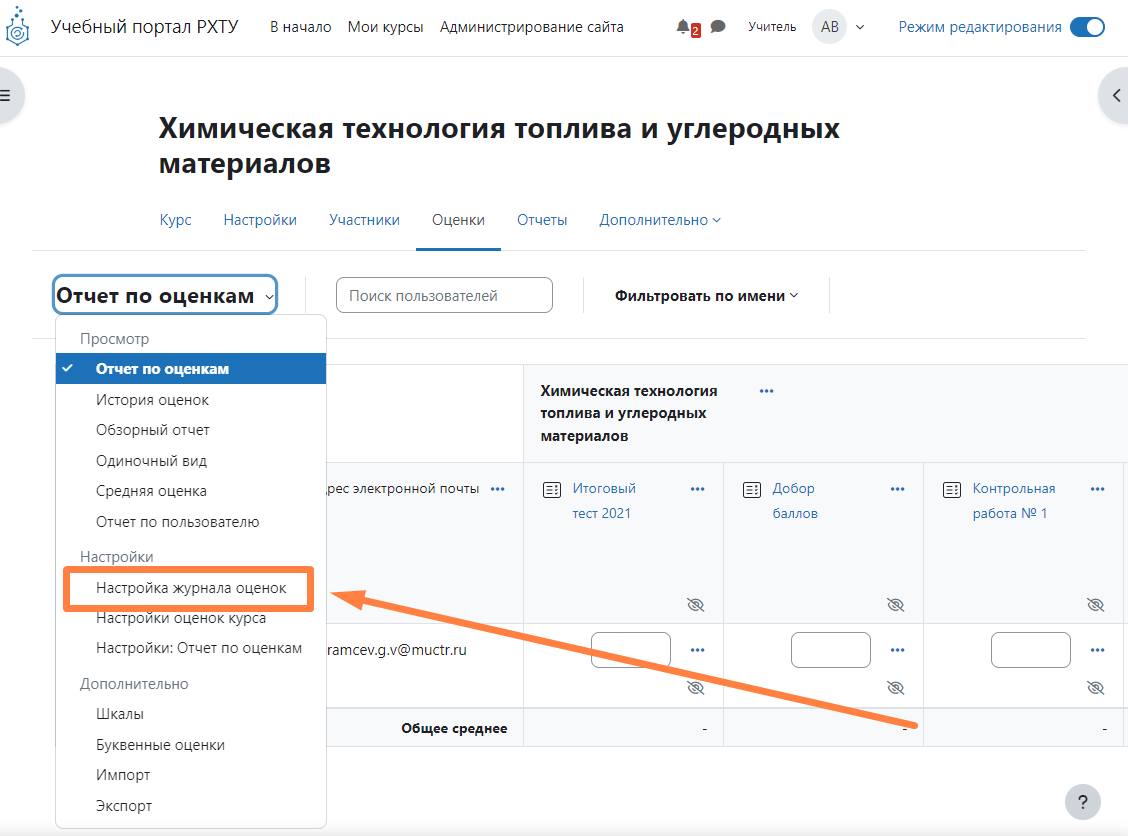
Task: Open the messages chat bubble icon
Action: (x=718, y=27)
